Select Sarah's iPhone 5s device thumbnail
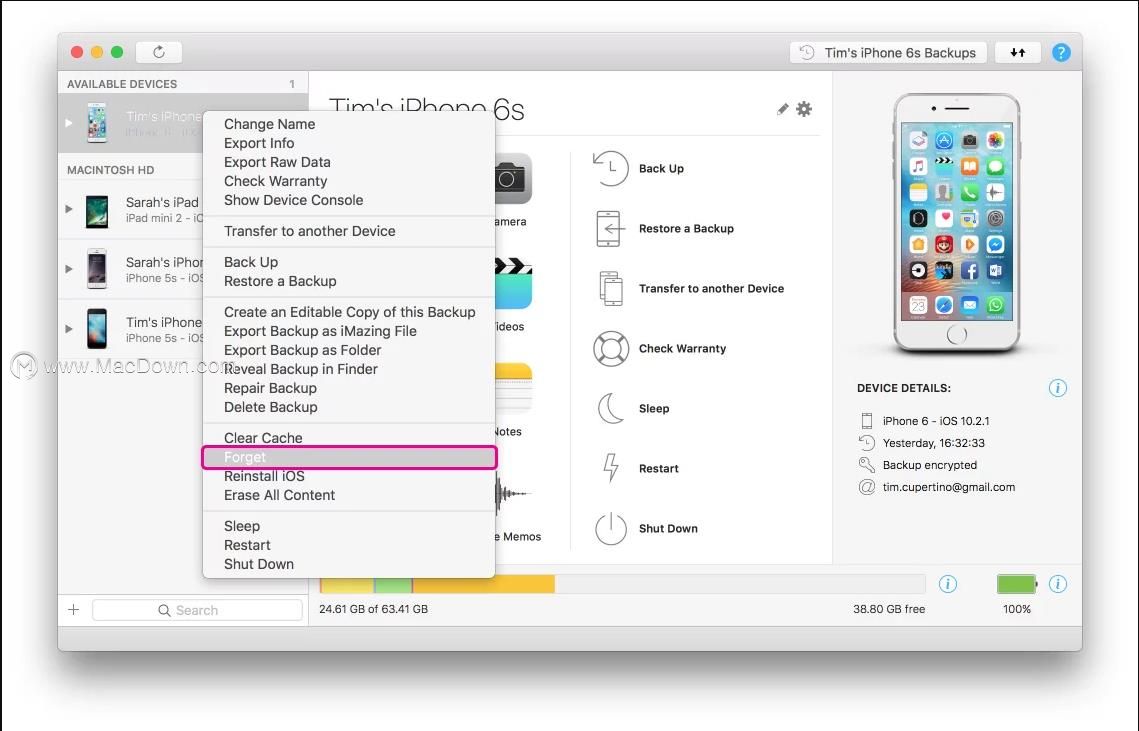The height and width of the screenshot is (731, 1139). (x=97, y=269)
